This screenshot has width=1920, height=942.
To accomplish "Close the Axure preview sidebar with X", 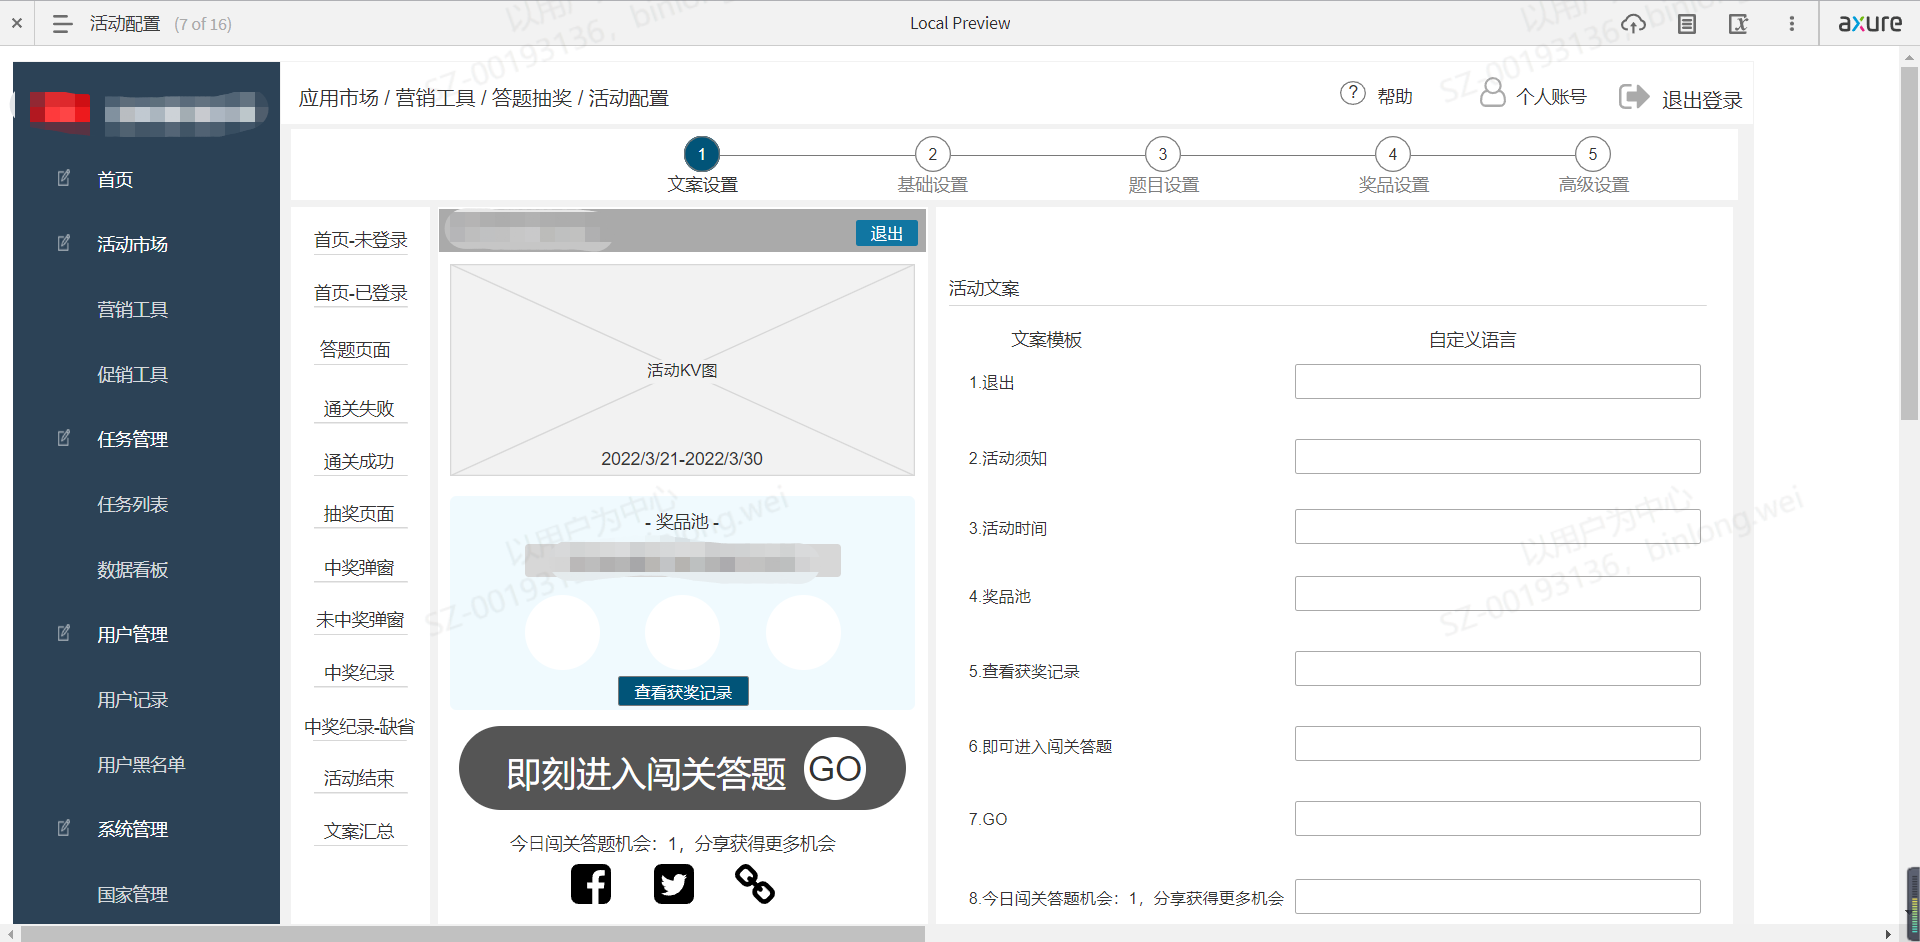I will [x=17, y=23].
